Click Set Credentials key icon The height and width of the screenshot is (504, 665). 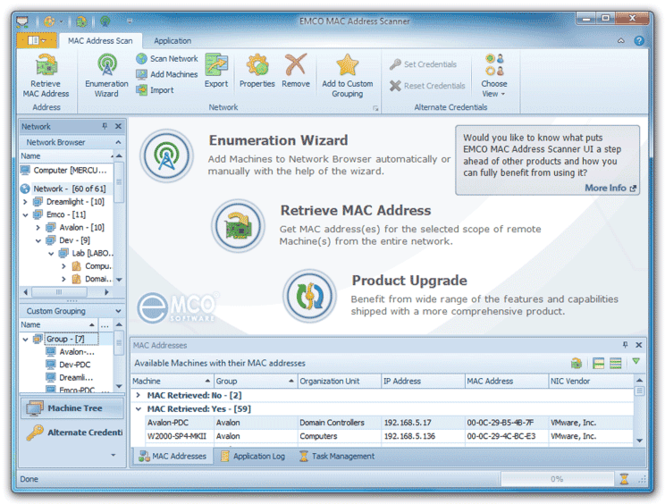pos(395,64)
